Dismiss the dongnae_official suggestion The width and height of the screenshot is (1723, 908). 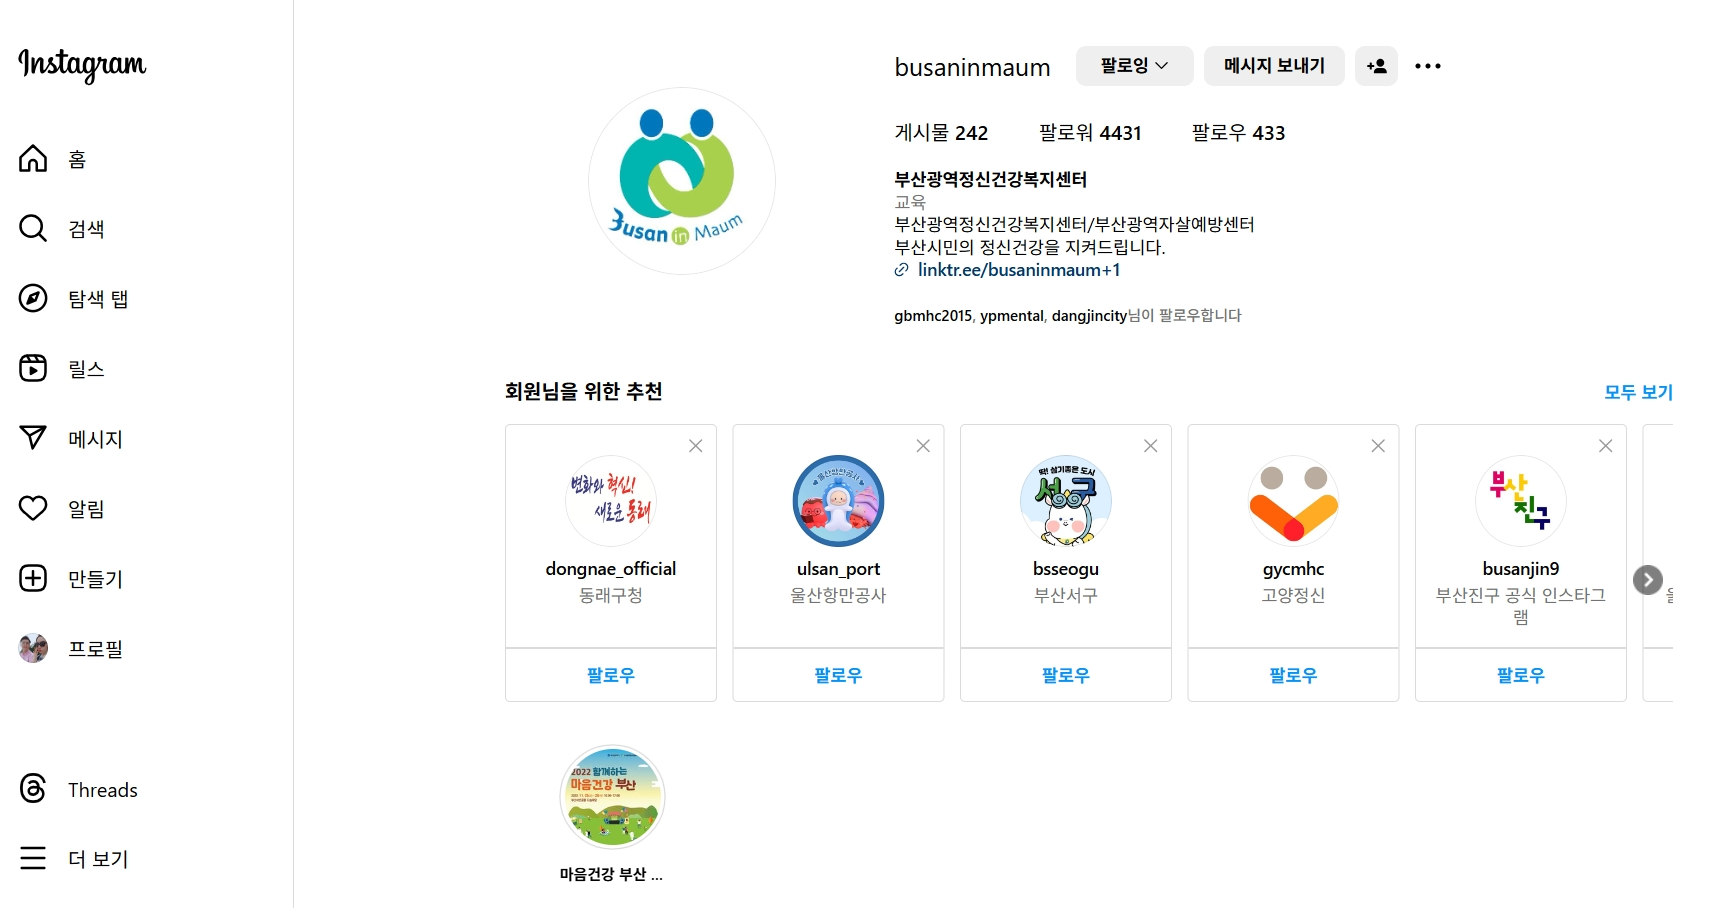tap(695, 446)
